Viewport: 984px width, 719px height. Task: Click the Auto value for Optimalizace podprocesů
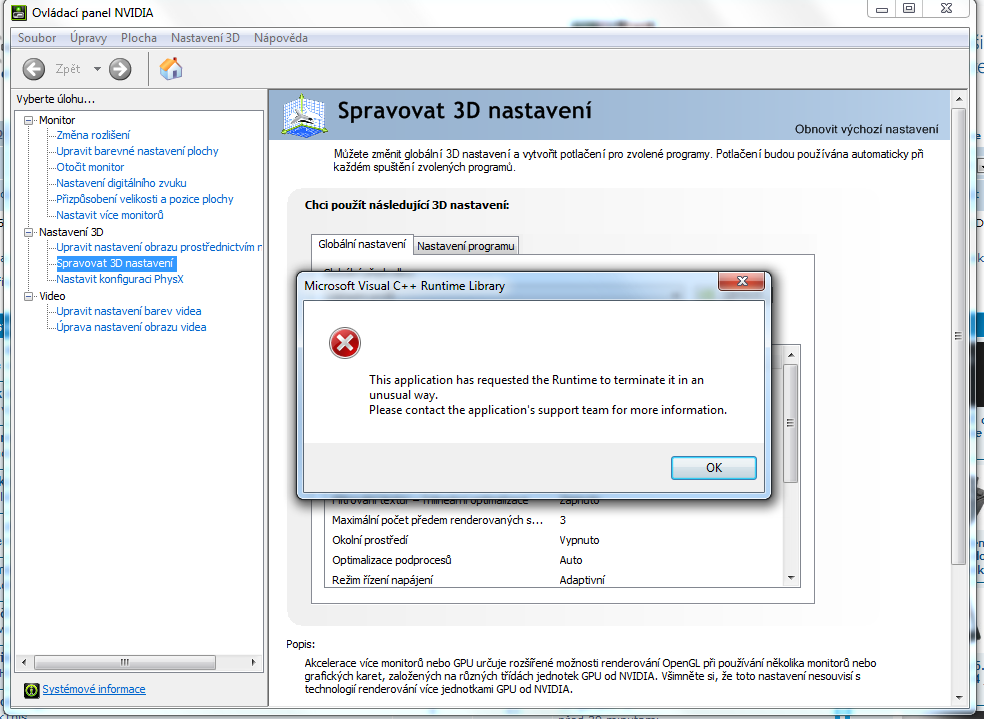(571, 560)
